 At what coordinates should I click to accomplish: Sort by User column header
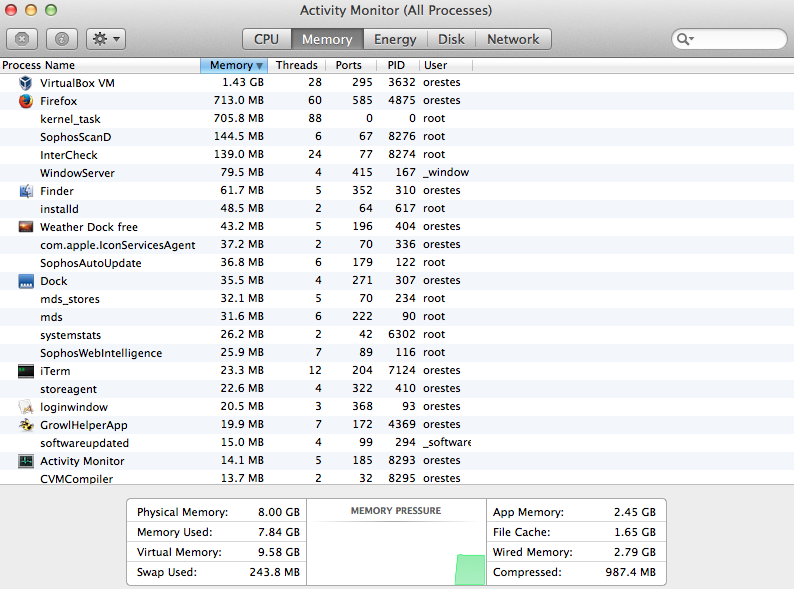click(446, 65)
